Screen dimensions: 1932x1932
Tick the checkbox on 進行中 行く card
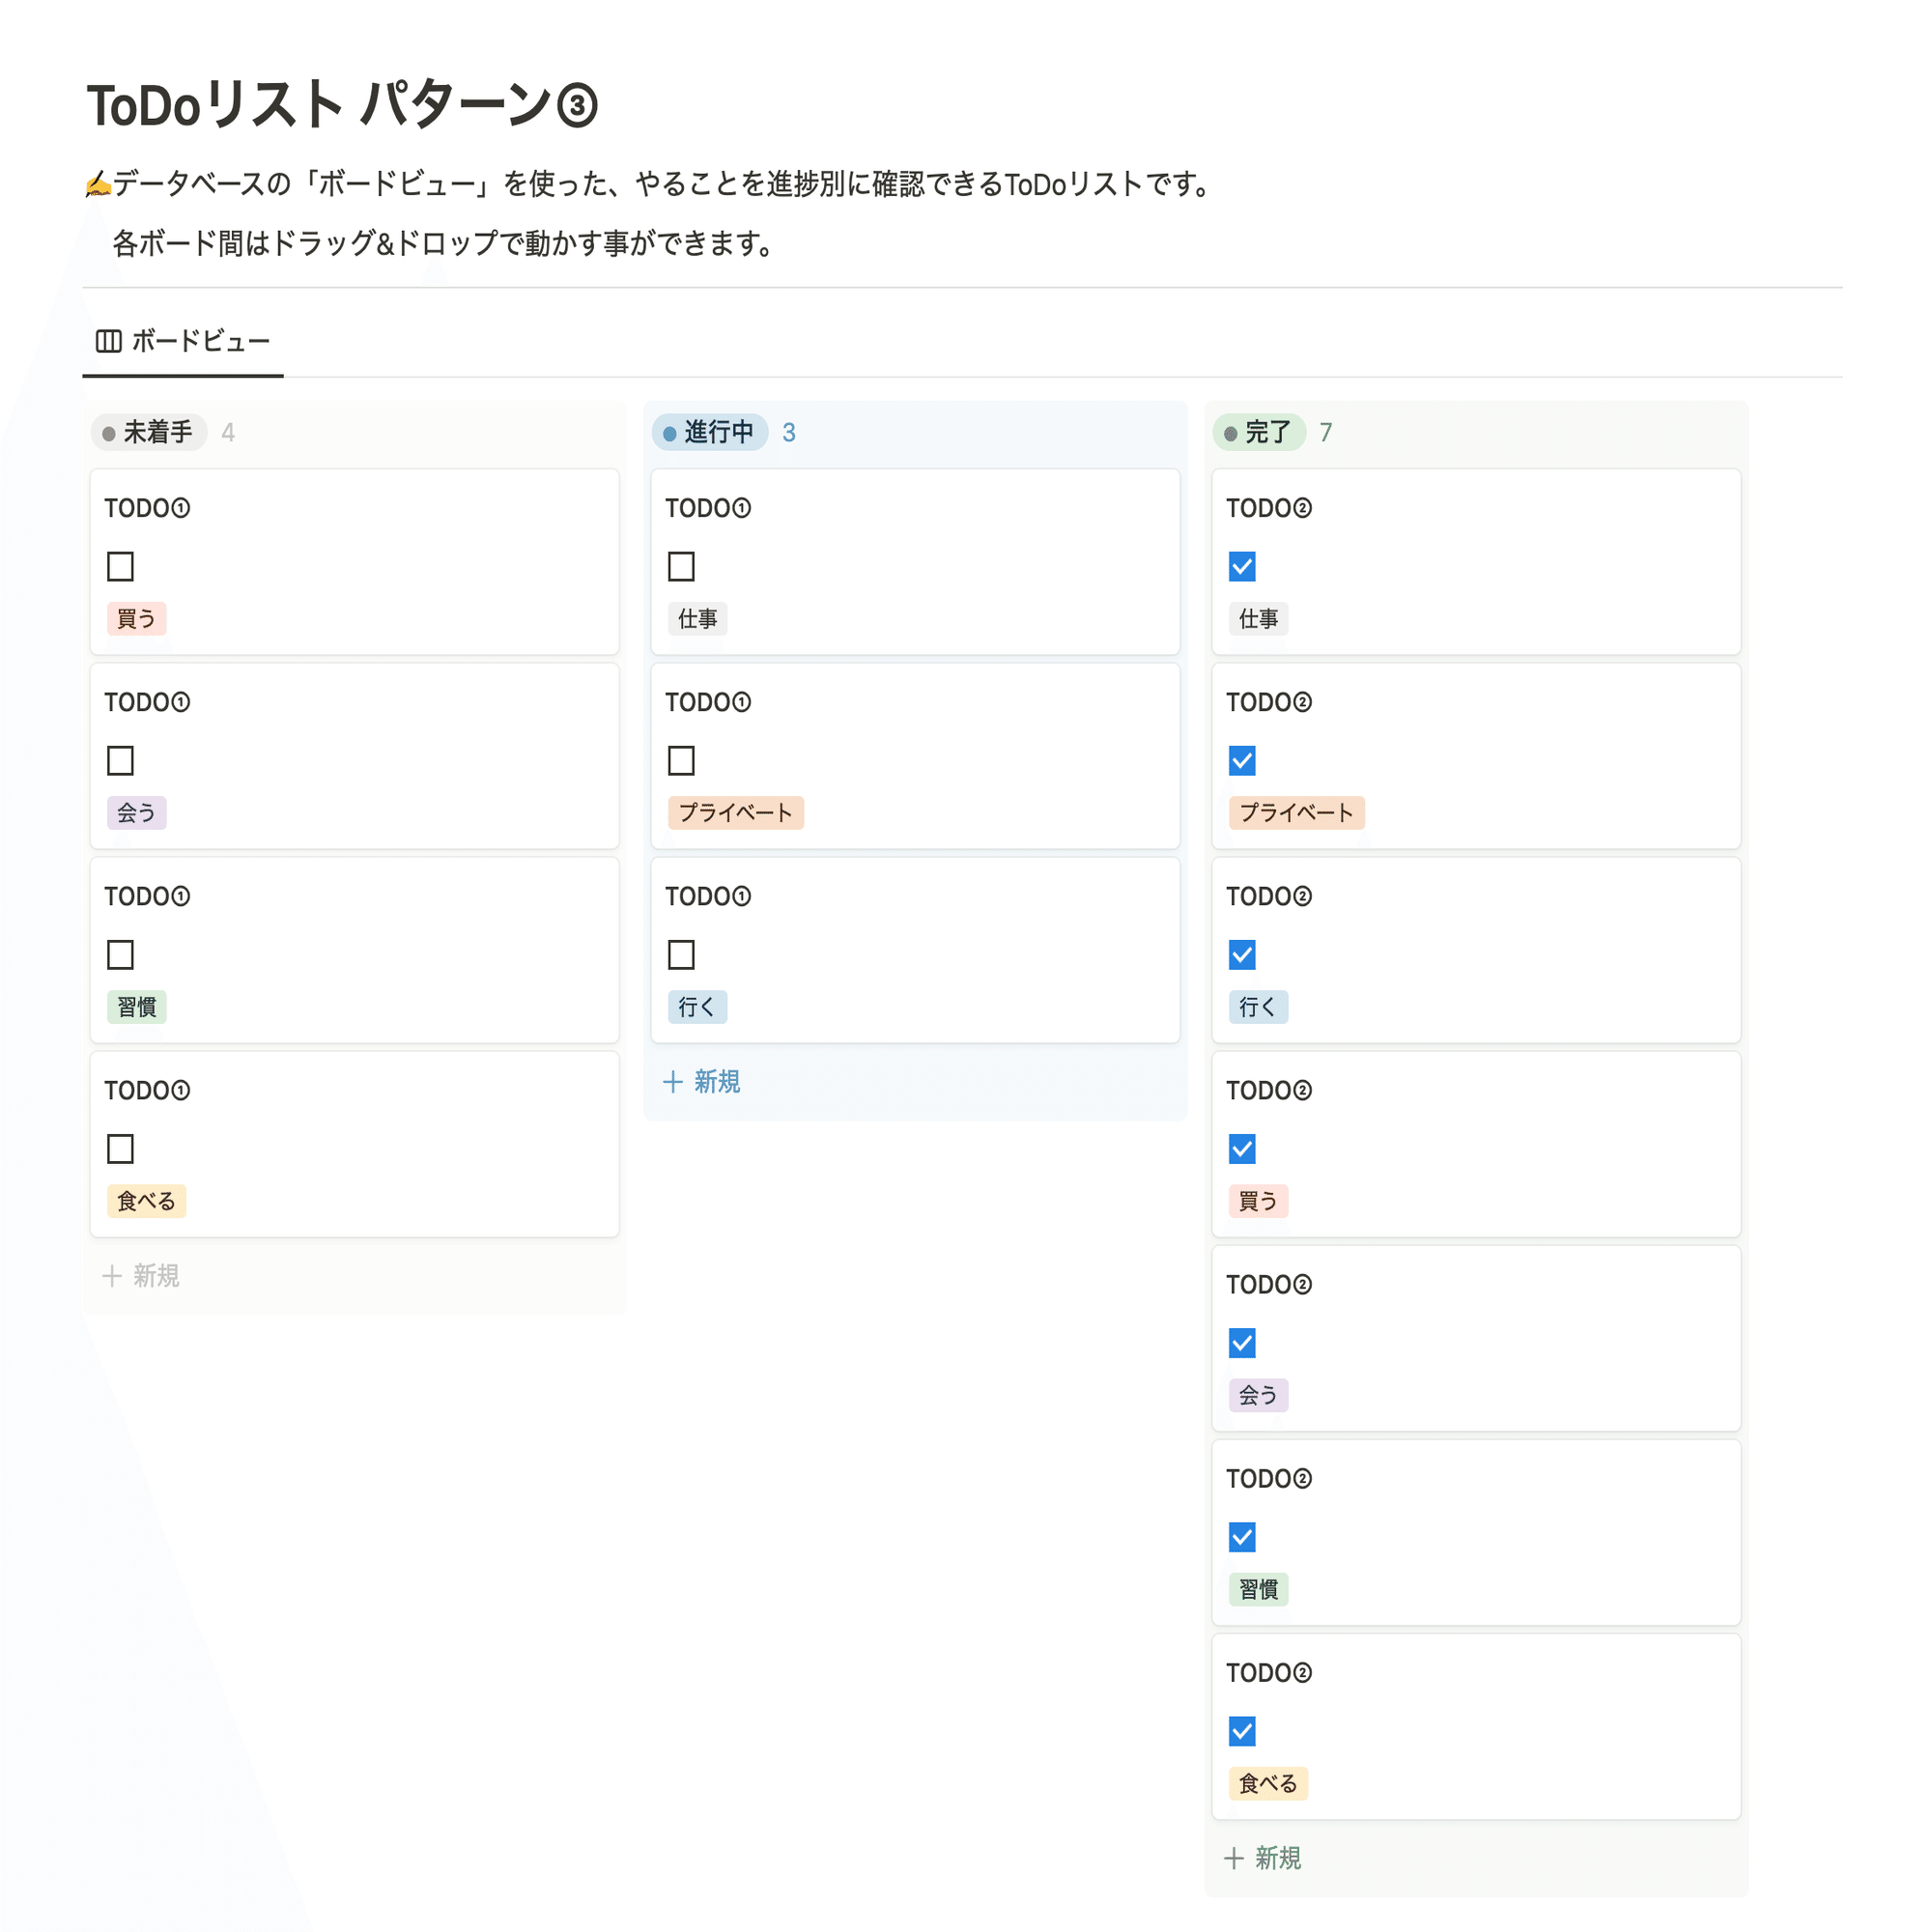tap(681, 954)
